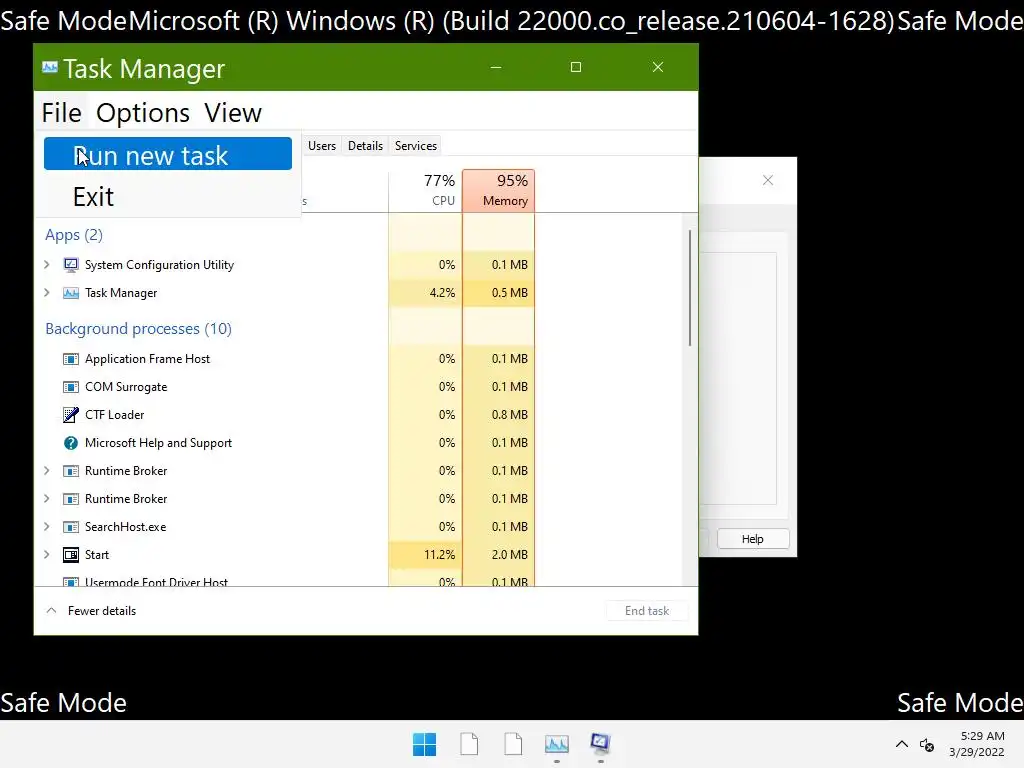
Task: Collapse to Fewer details view
Action: (91, 611)
